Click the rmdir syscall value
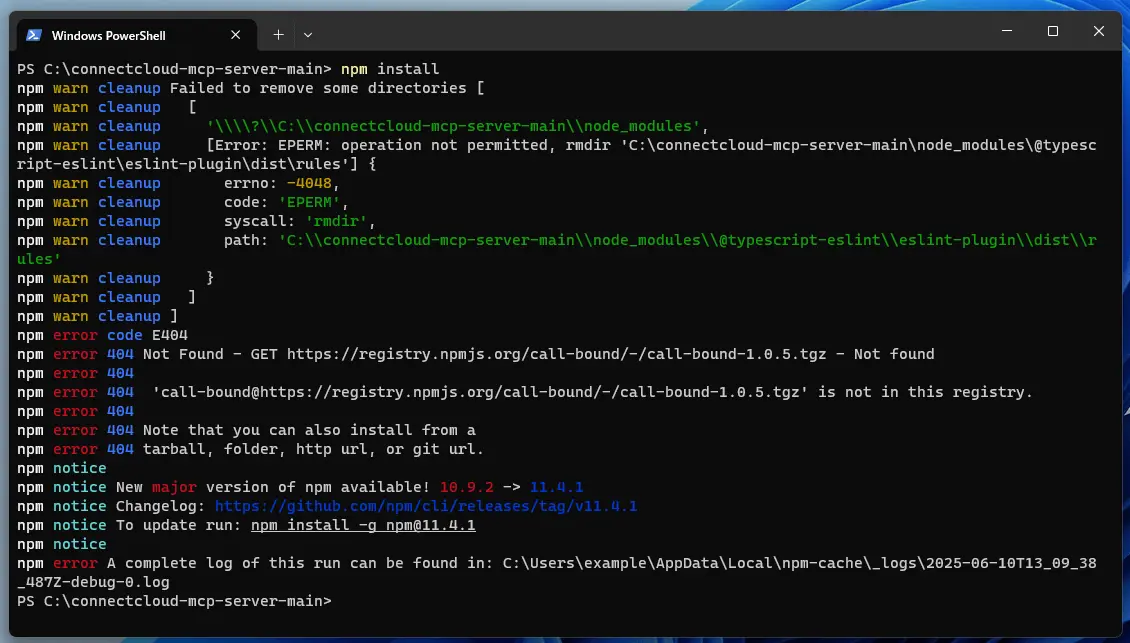Screen dimensions: 1130x643 (335, 221)
